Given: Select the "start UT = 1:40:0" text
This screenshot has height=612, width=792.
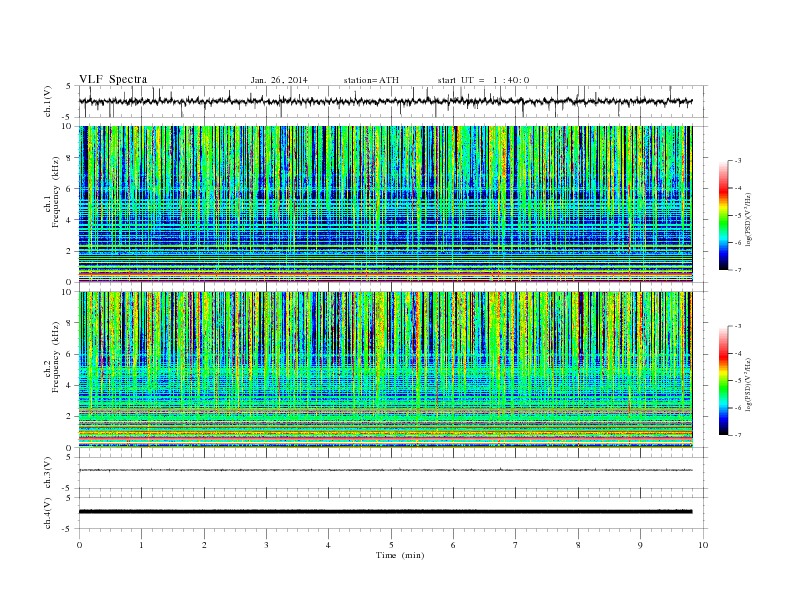Looking at the screenshot, I should click(x=483, y=80).
